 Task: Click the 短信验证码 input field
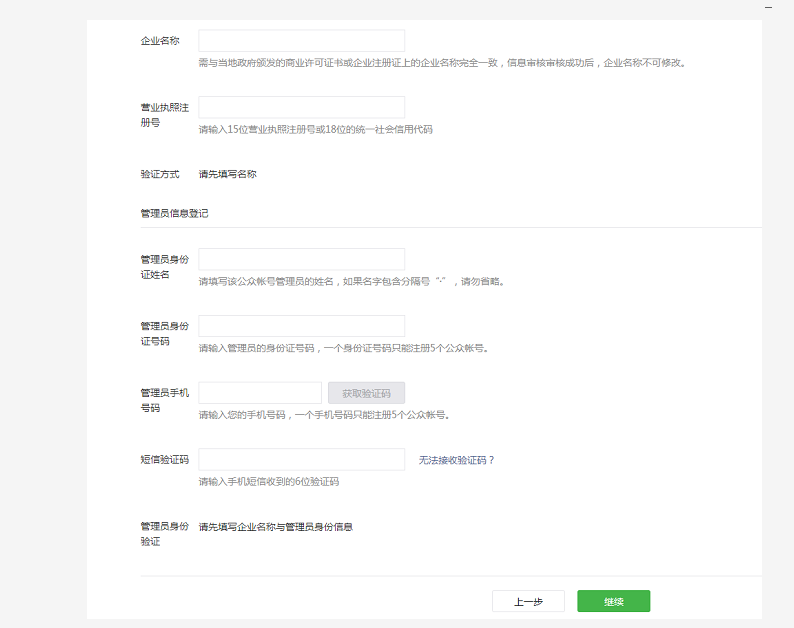[x=301, y=459]
